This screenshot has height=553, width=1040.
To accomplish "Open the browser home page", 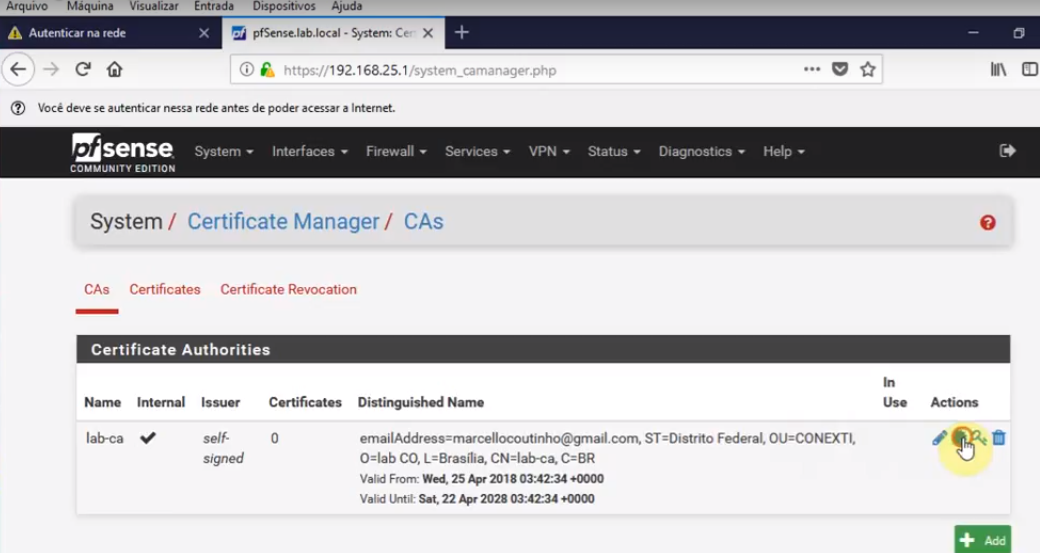I will [x=115, y=70].
